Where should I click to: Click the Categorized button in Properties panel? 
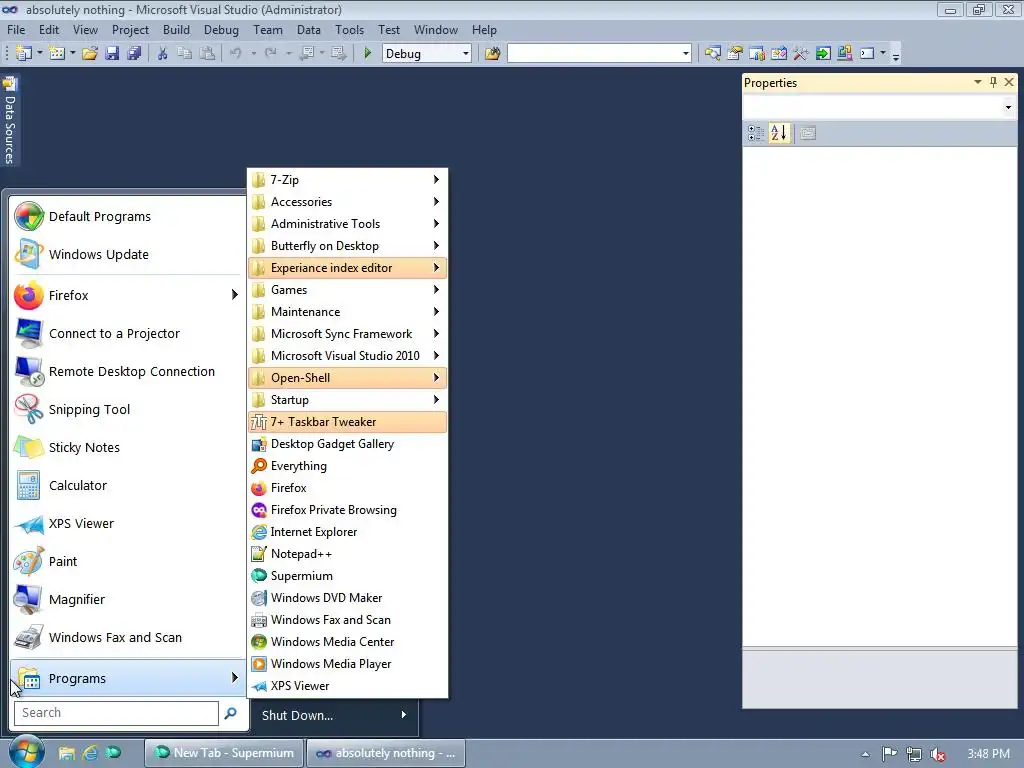(x=756, y=133)
